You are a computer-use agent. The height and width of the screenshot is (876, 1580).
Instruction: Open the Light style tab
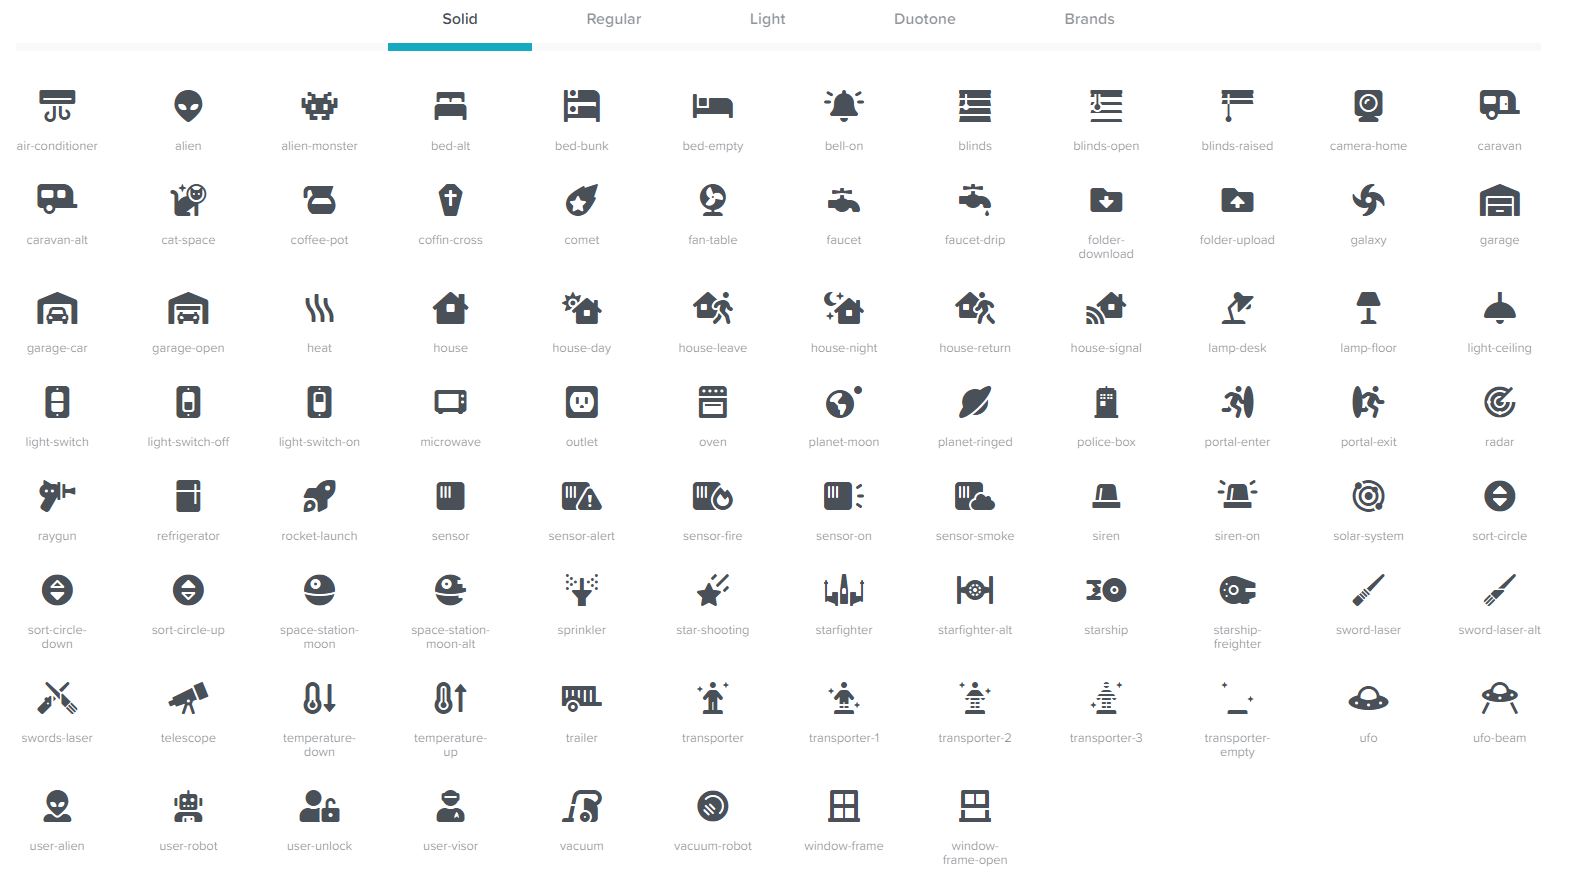tap(768, 19)
